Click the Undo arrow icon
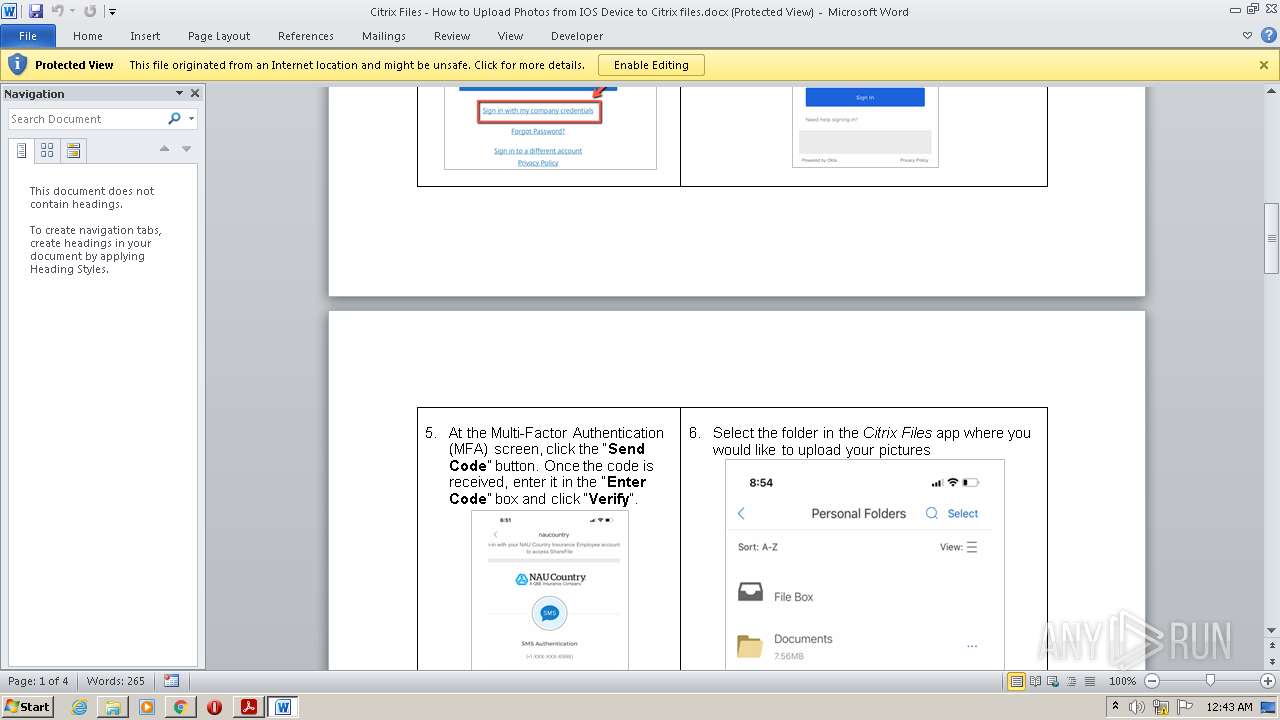 [x=57, y=11]
